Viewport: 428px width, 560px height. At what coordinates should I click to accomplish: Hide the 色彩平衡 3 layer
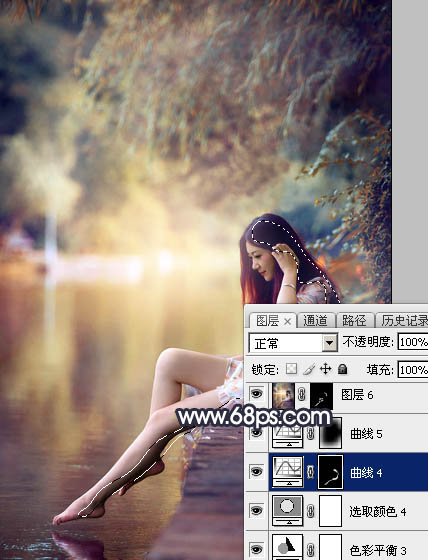[x=257, y=549]
